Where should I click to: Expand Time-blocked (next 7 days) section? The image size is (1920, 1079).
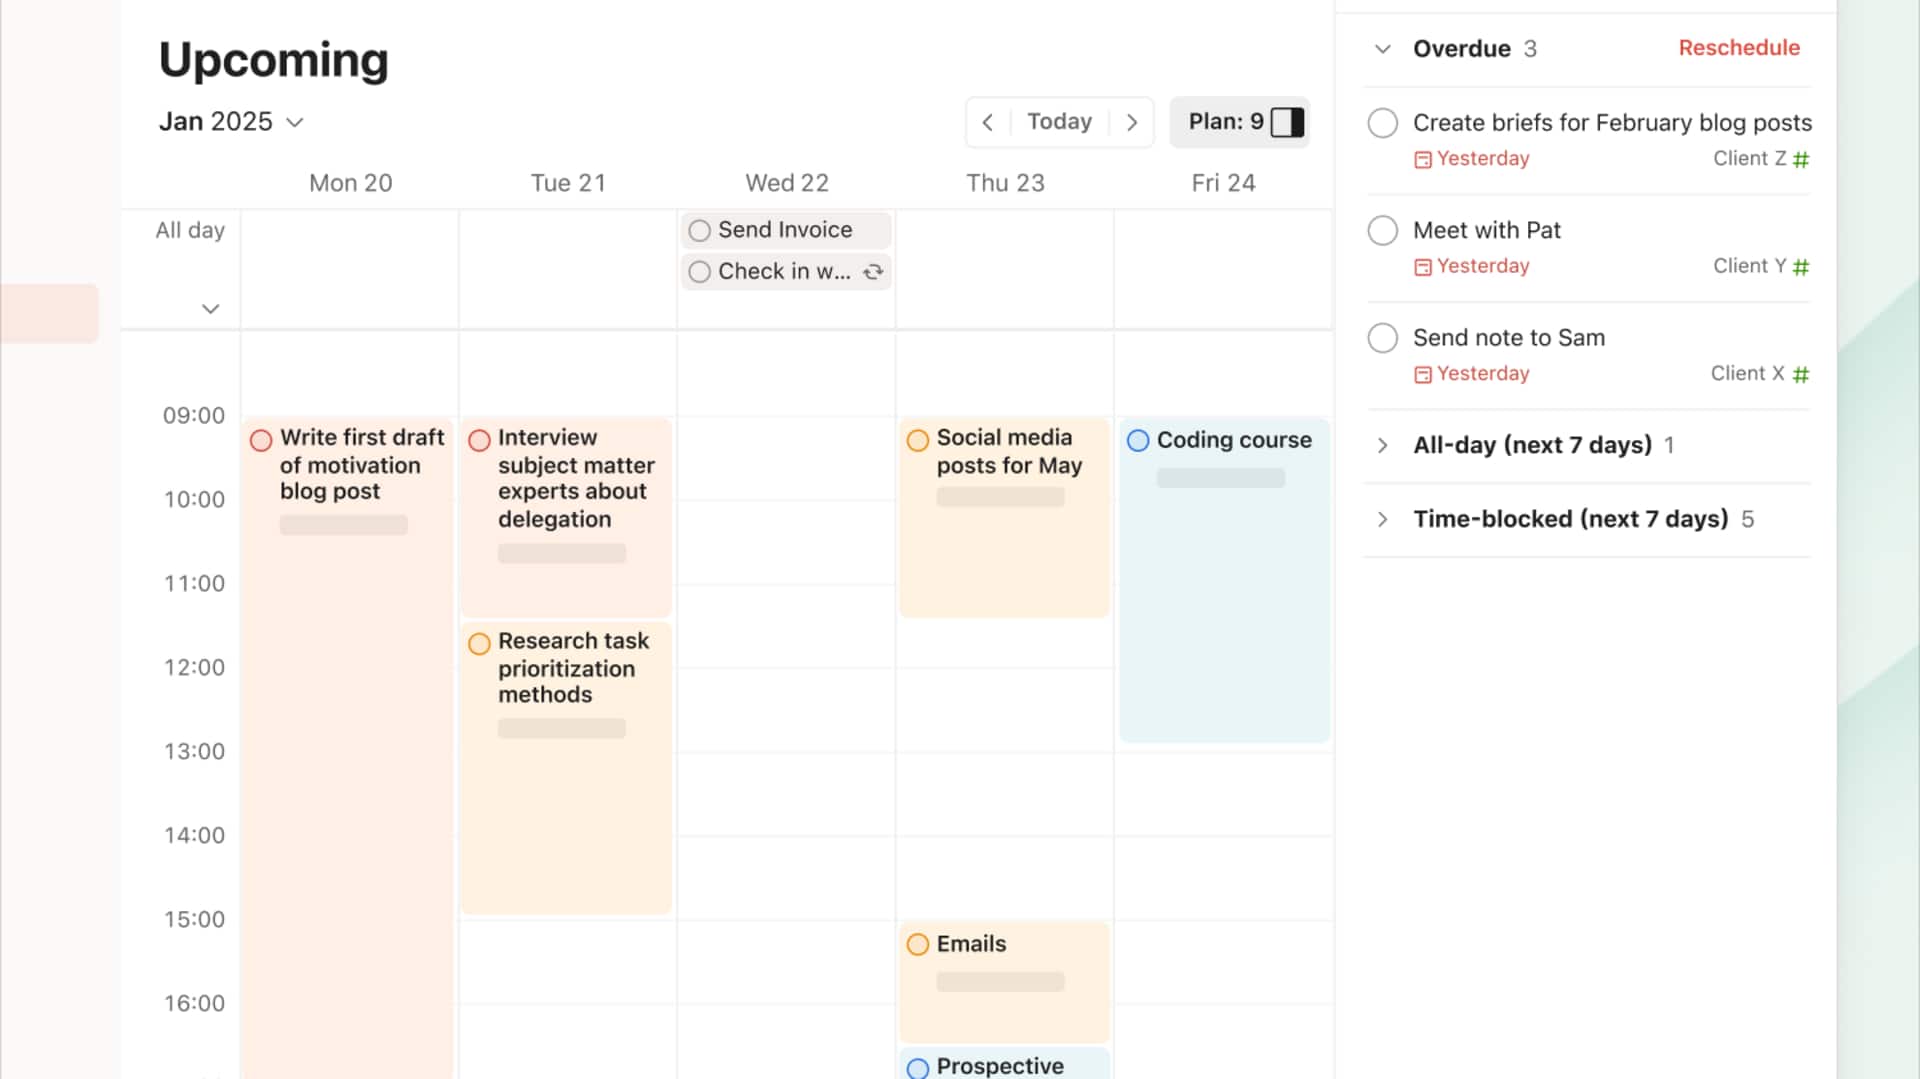click(1382, 519)
